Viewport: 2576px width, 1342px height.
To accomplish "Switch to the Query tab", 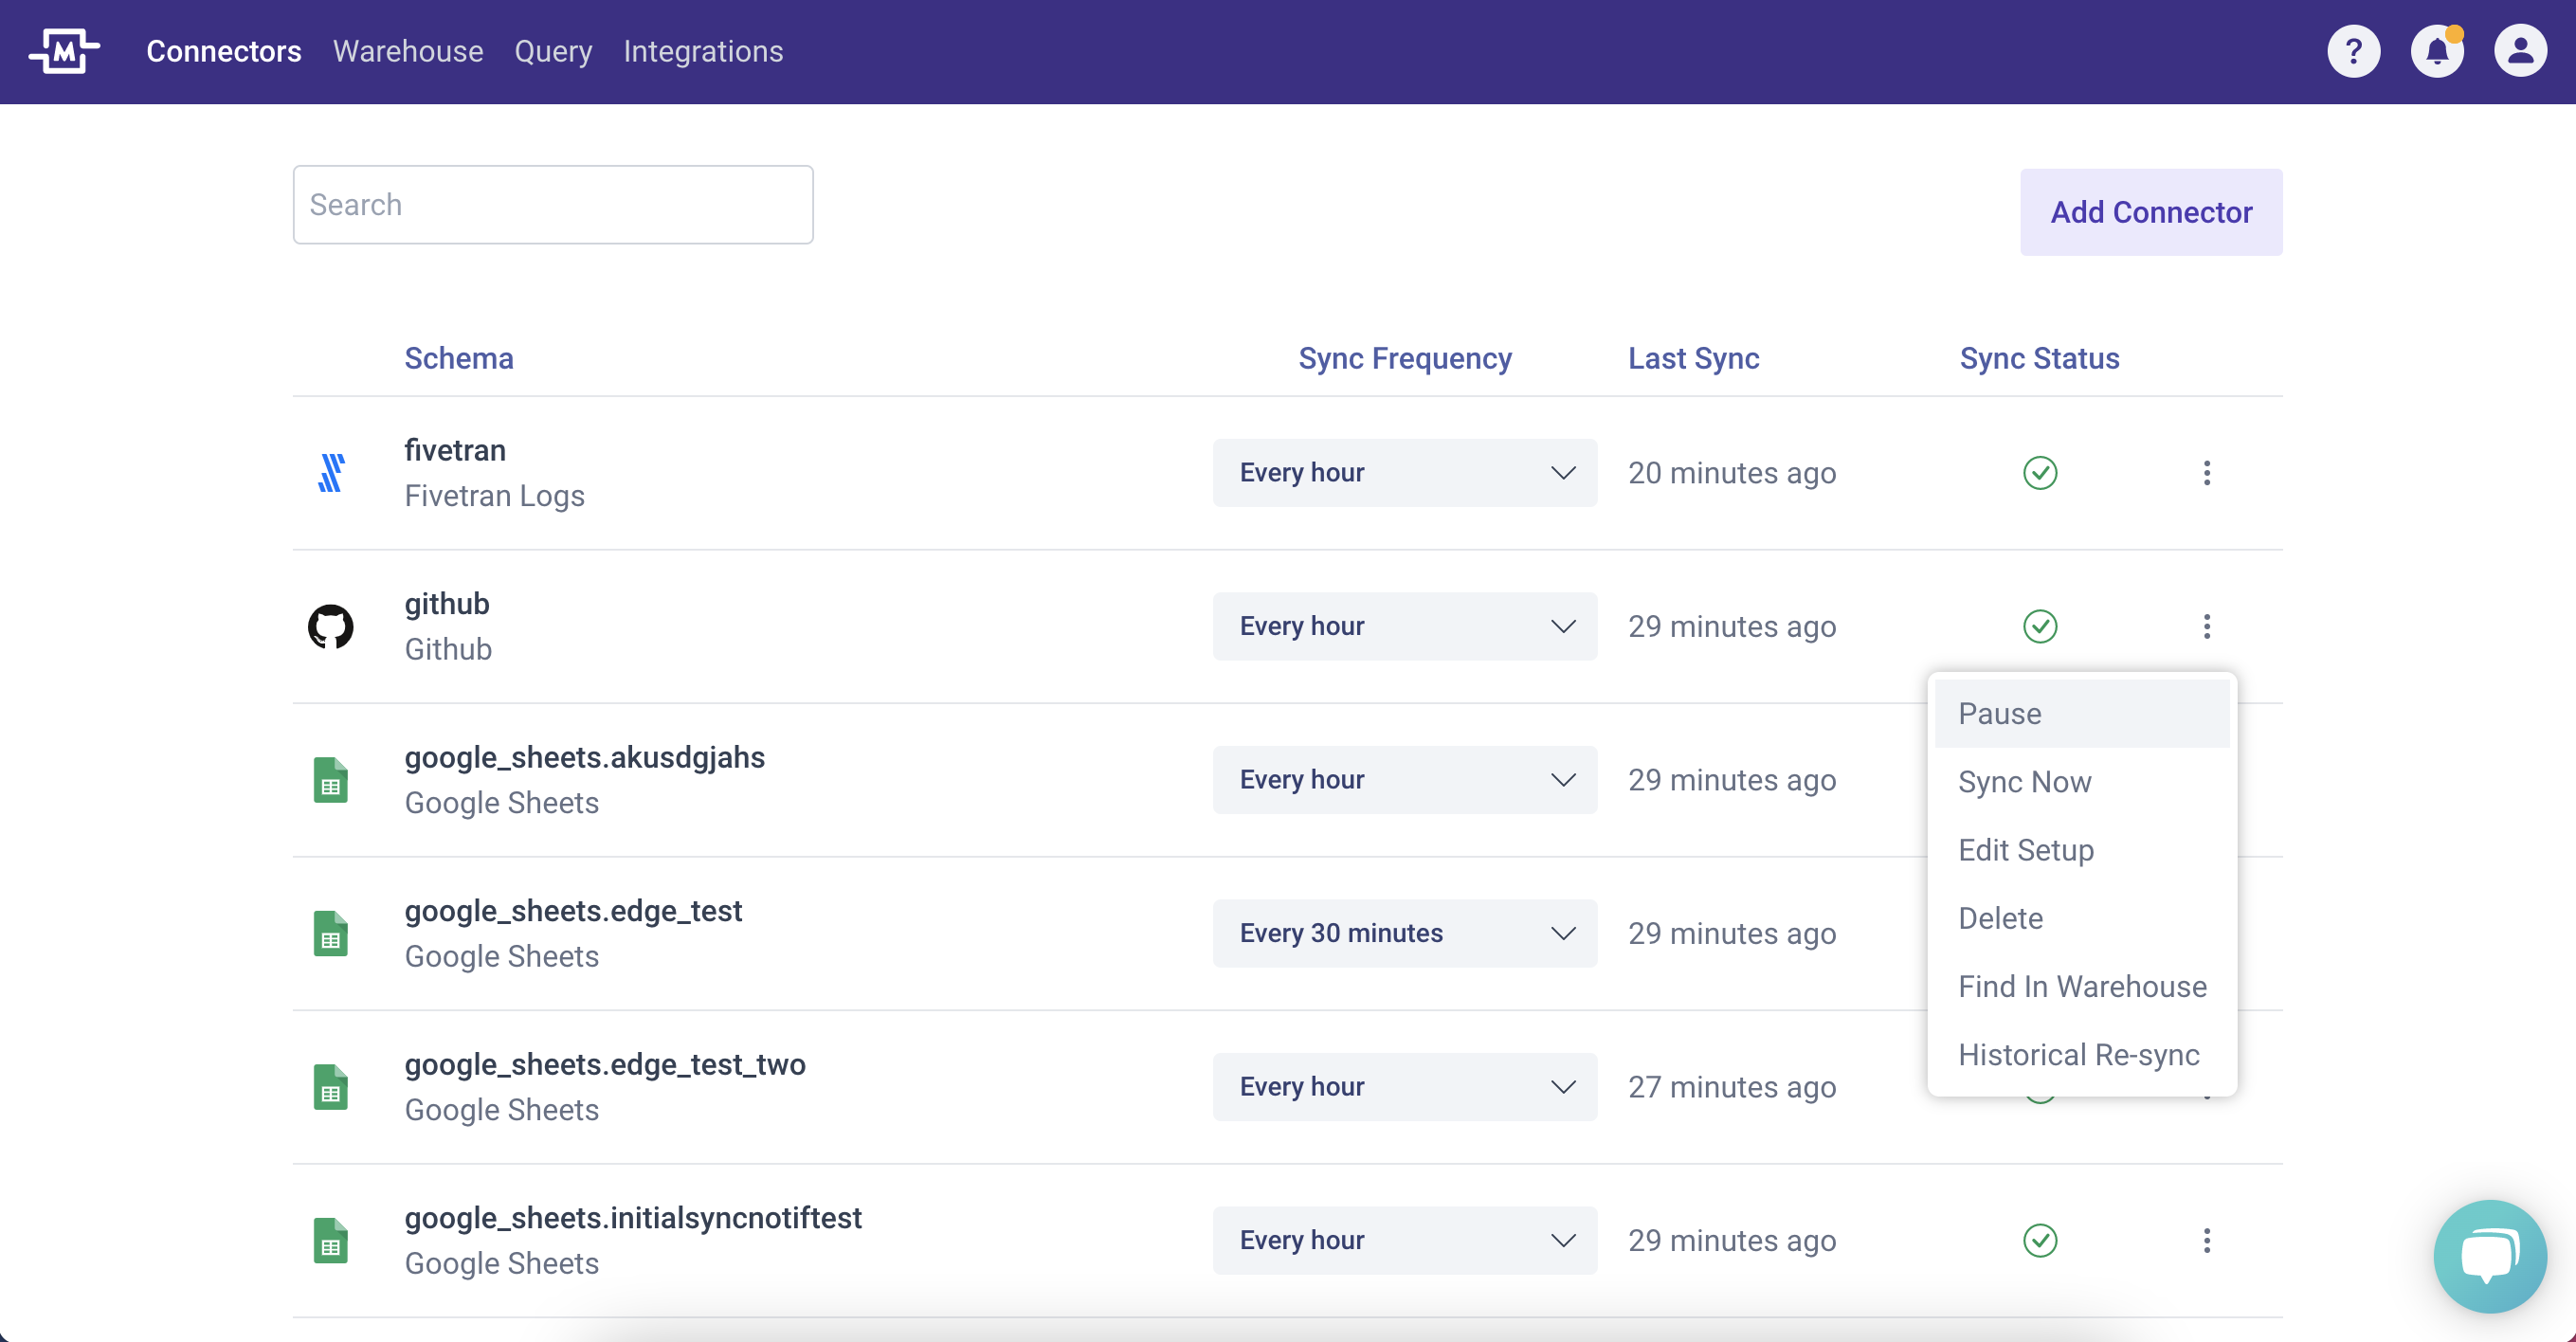I will 553,51.
